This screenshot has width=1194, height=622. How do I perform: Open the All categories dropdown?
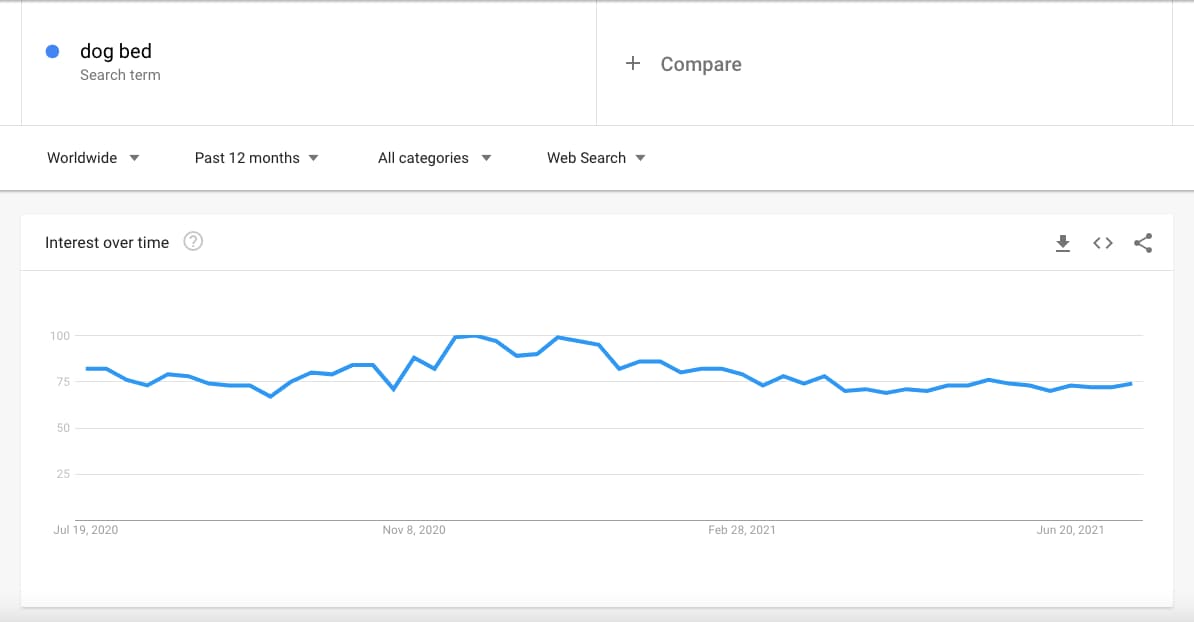[435, 158]
